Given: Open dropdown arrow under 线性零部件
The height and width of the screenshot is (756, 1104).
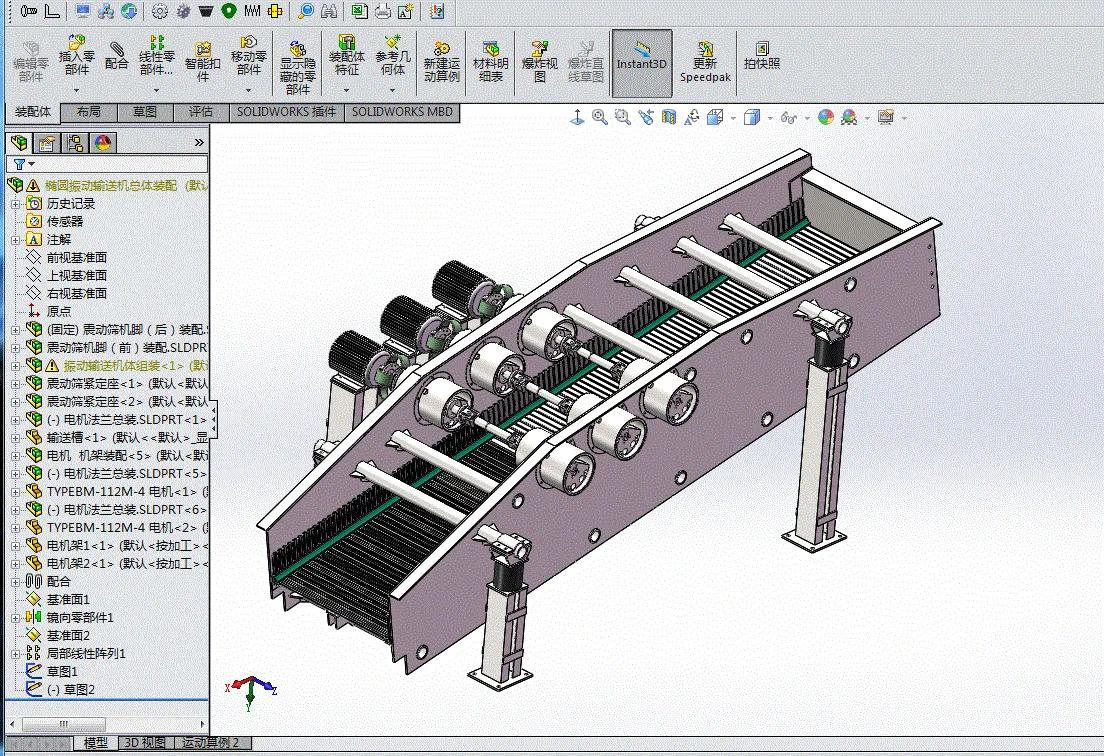Looking at the screenshot, I should click(x=157, y=90).
